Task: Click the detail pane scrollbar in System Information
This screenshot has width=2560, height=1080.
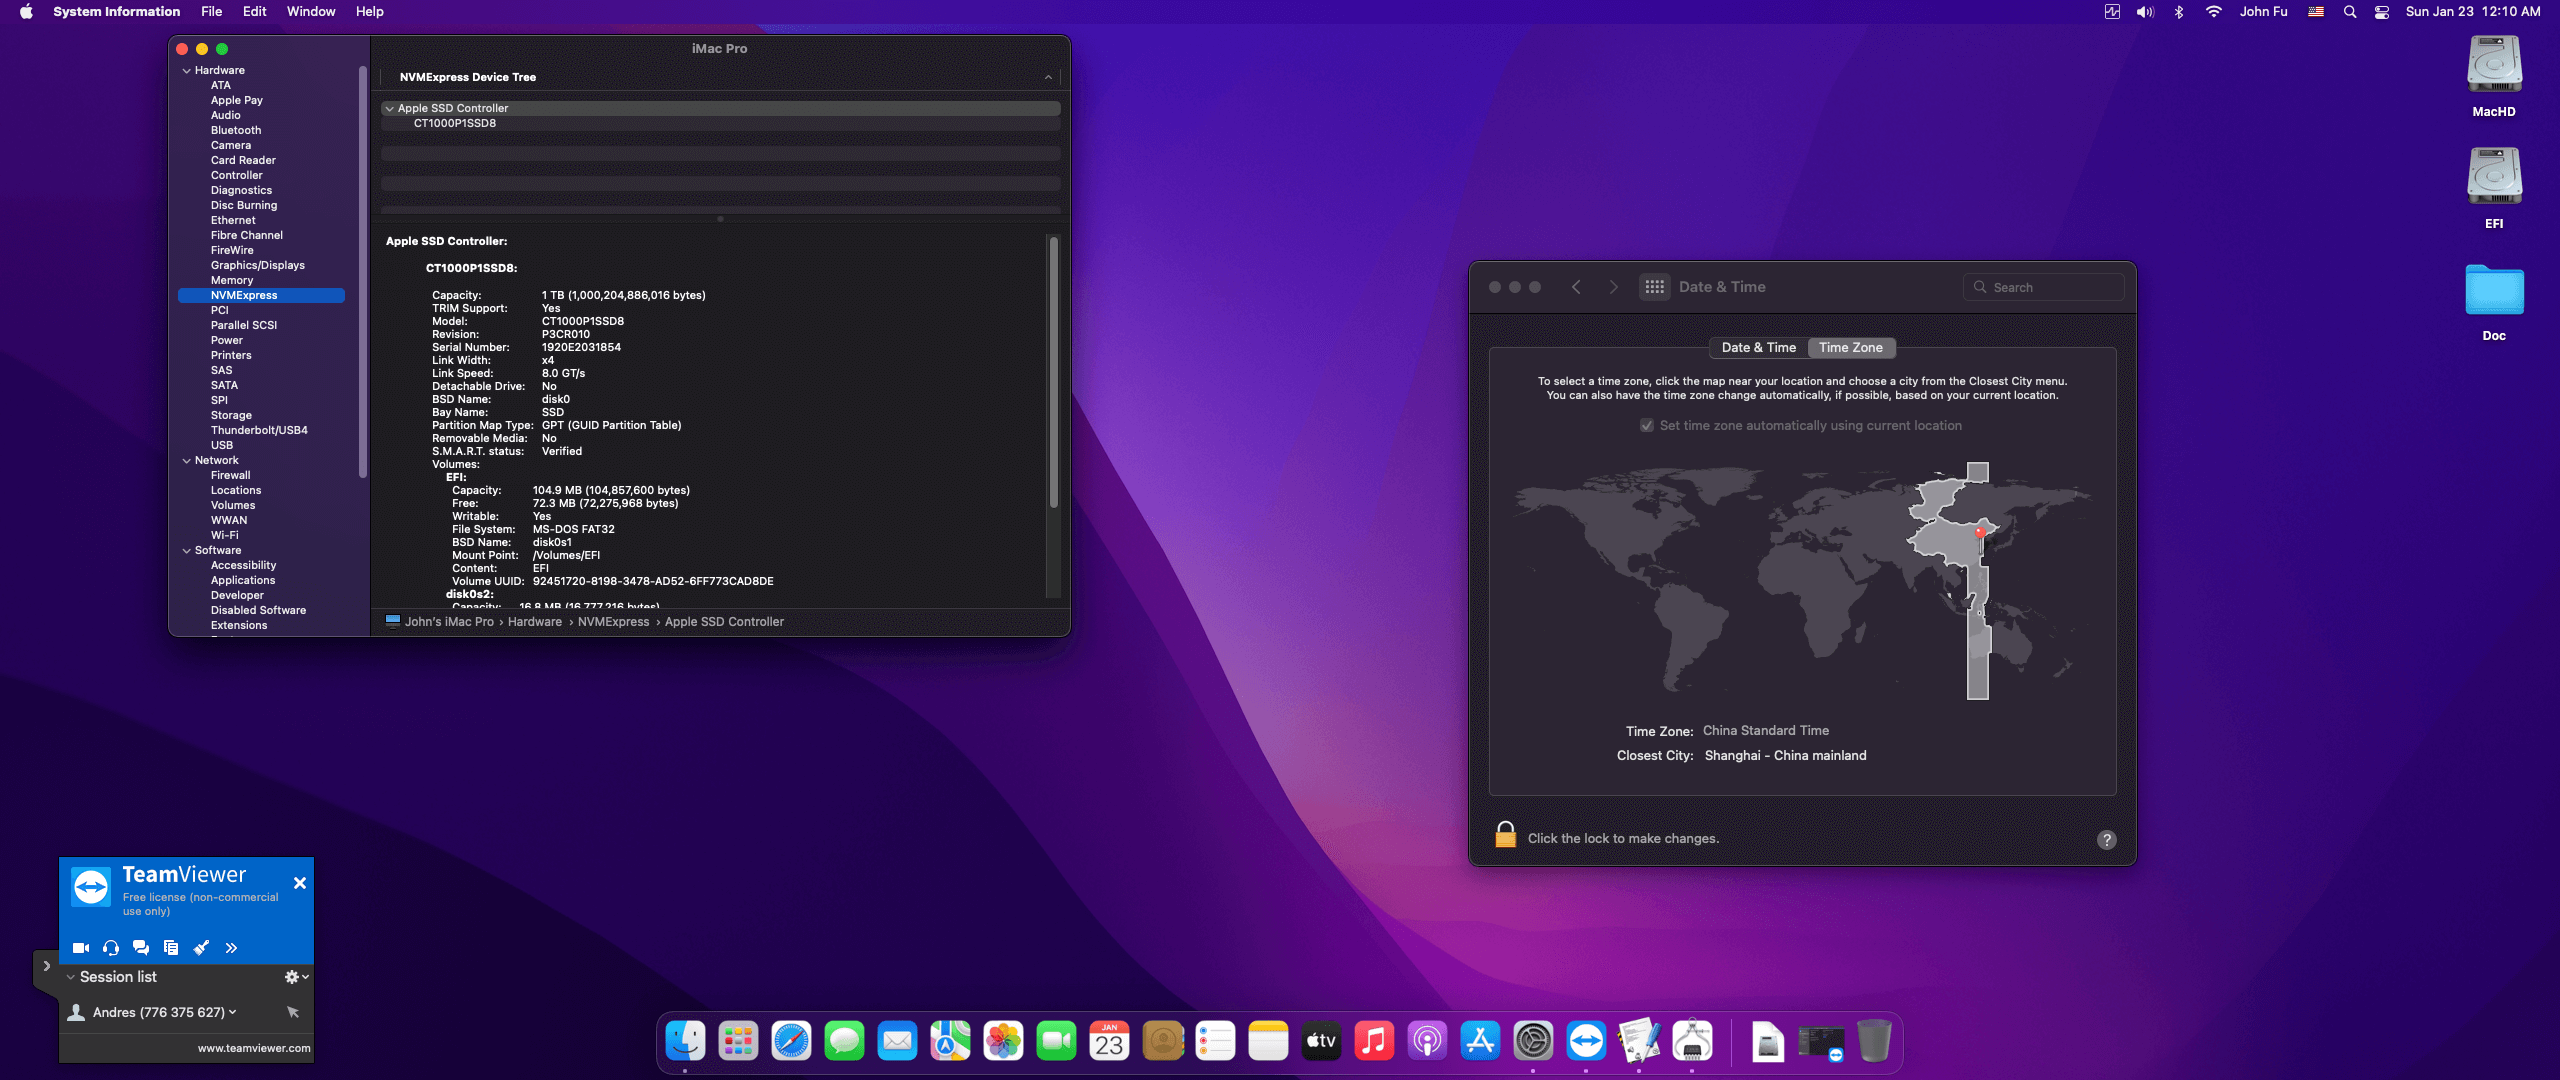Action: (1053, 372)
